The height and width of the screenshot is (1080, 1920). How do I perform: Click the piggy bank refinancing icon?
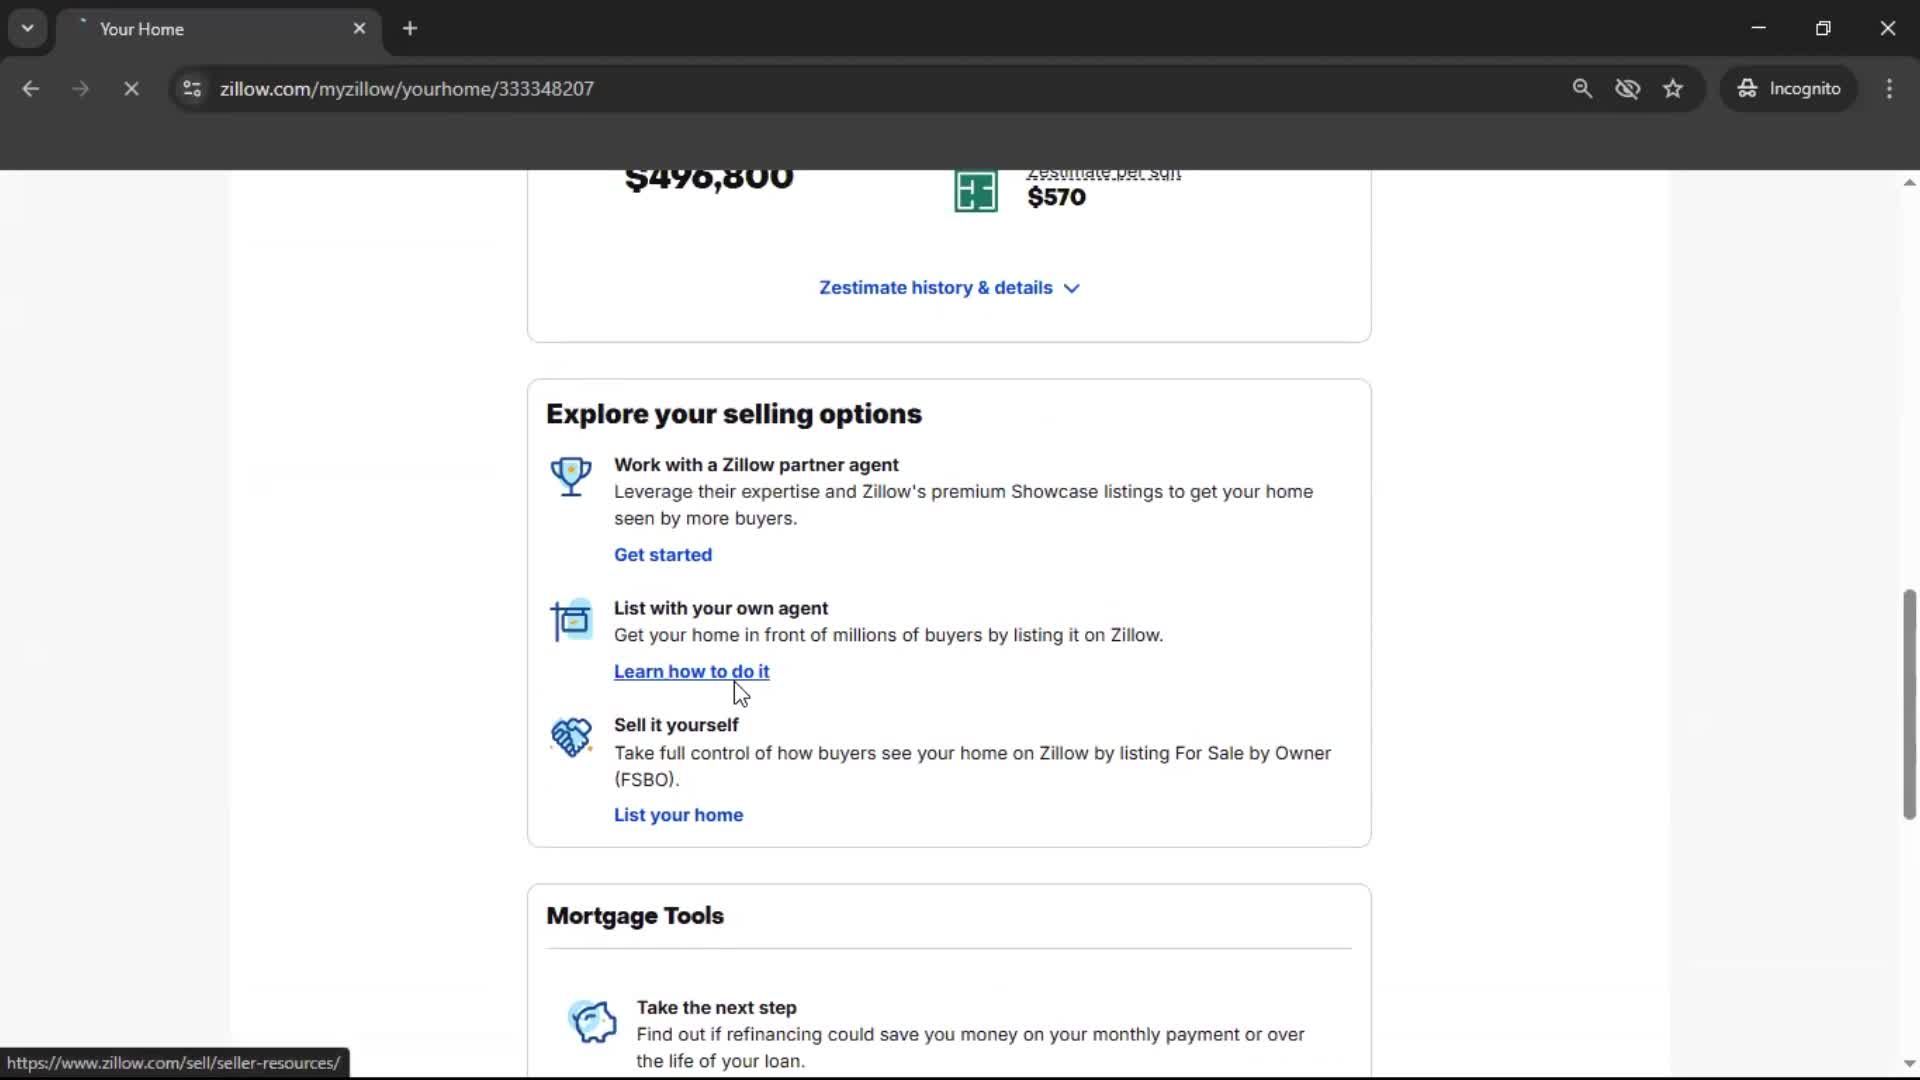tap(593, 1021)
